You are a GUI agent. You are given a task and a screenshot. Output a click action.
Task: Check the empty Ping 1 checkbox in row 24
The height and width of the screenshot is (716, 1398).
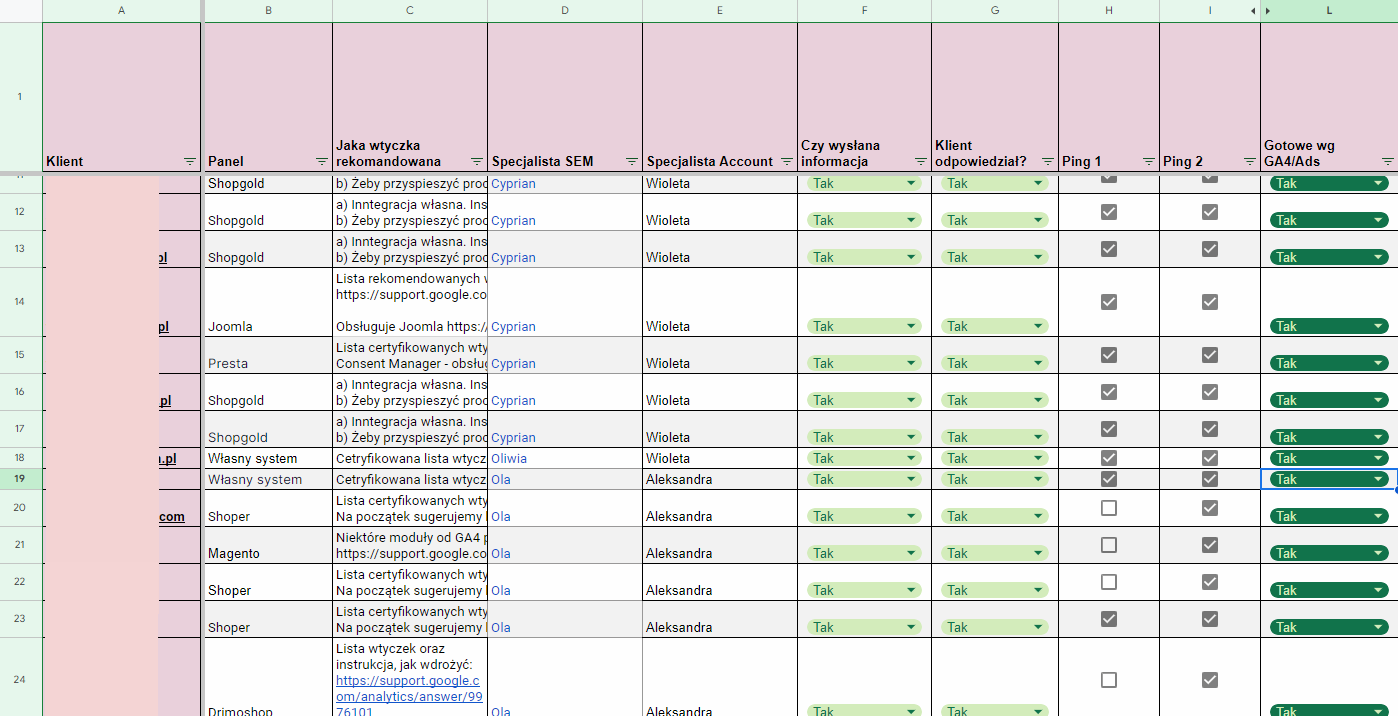pos(1109,680)
